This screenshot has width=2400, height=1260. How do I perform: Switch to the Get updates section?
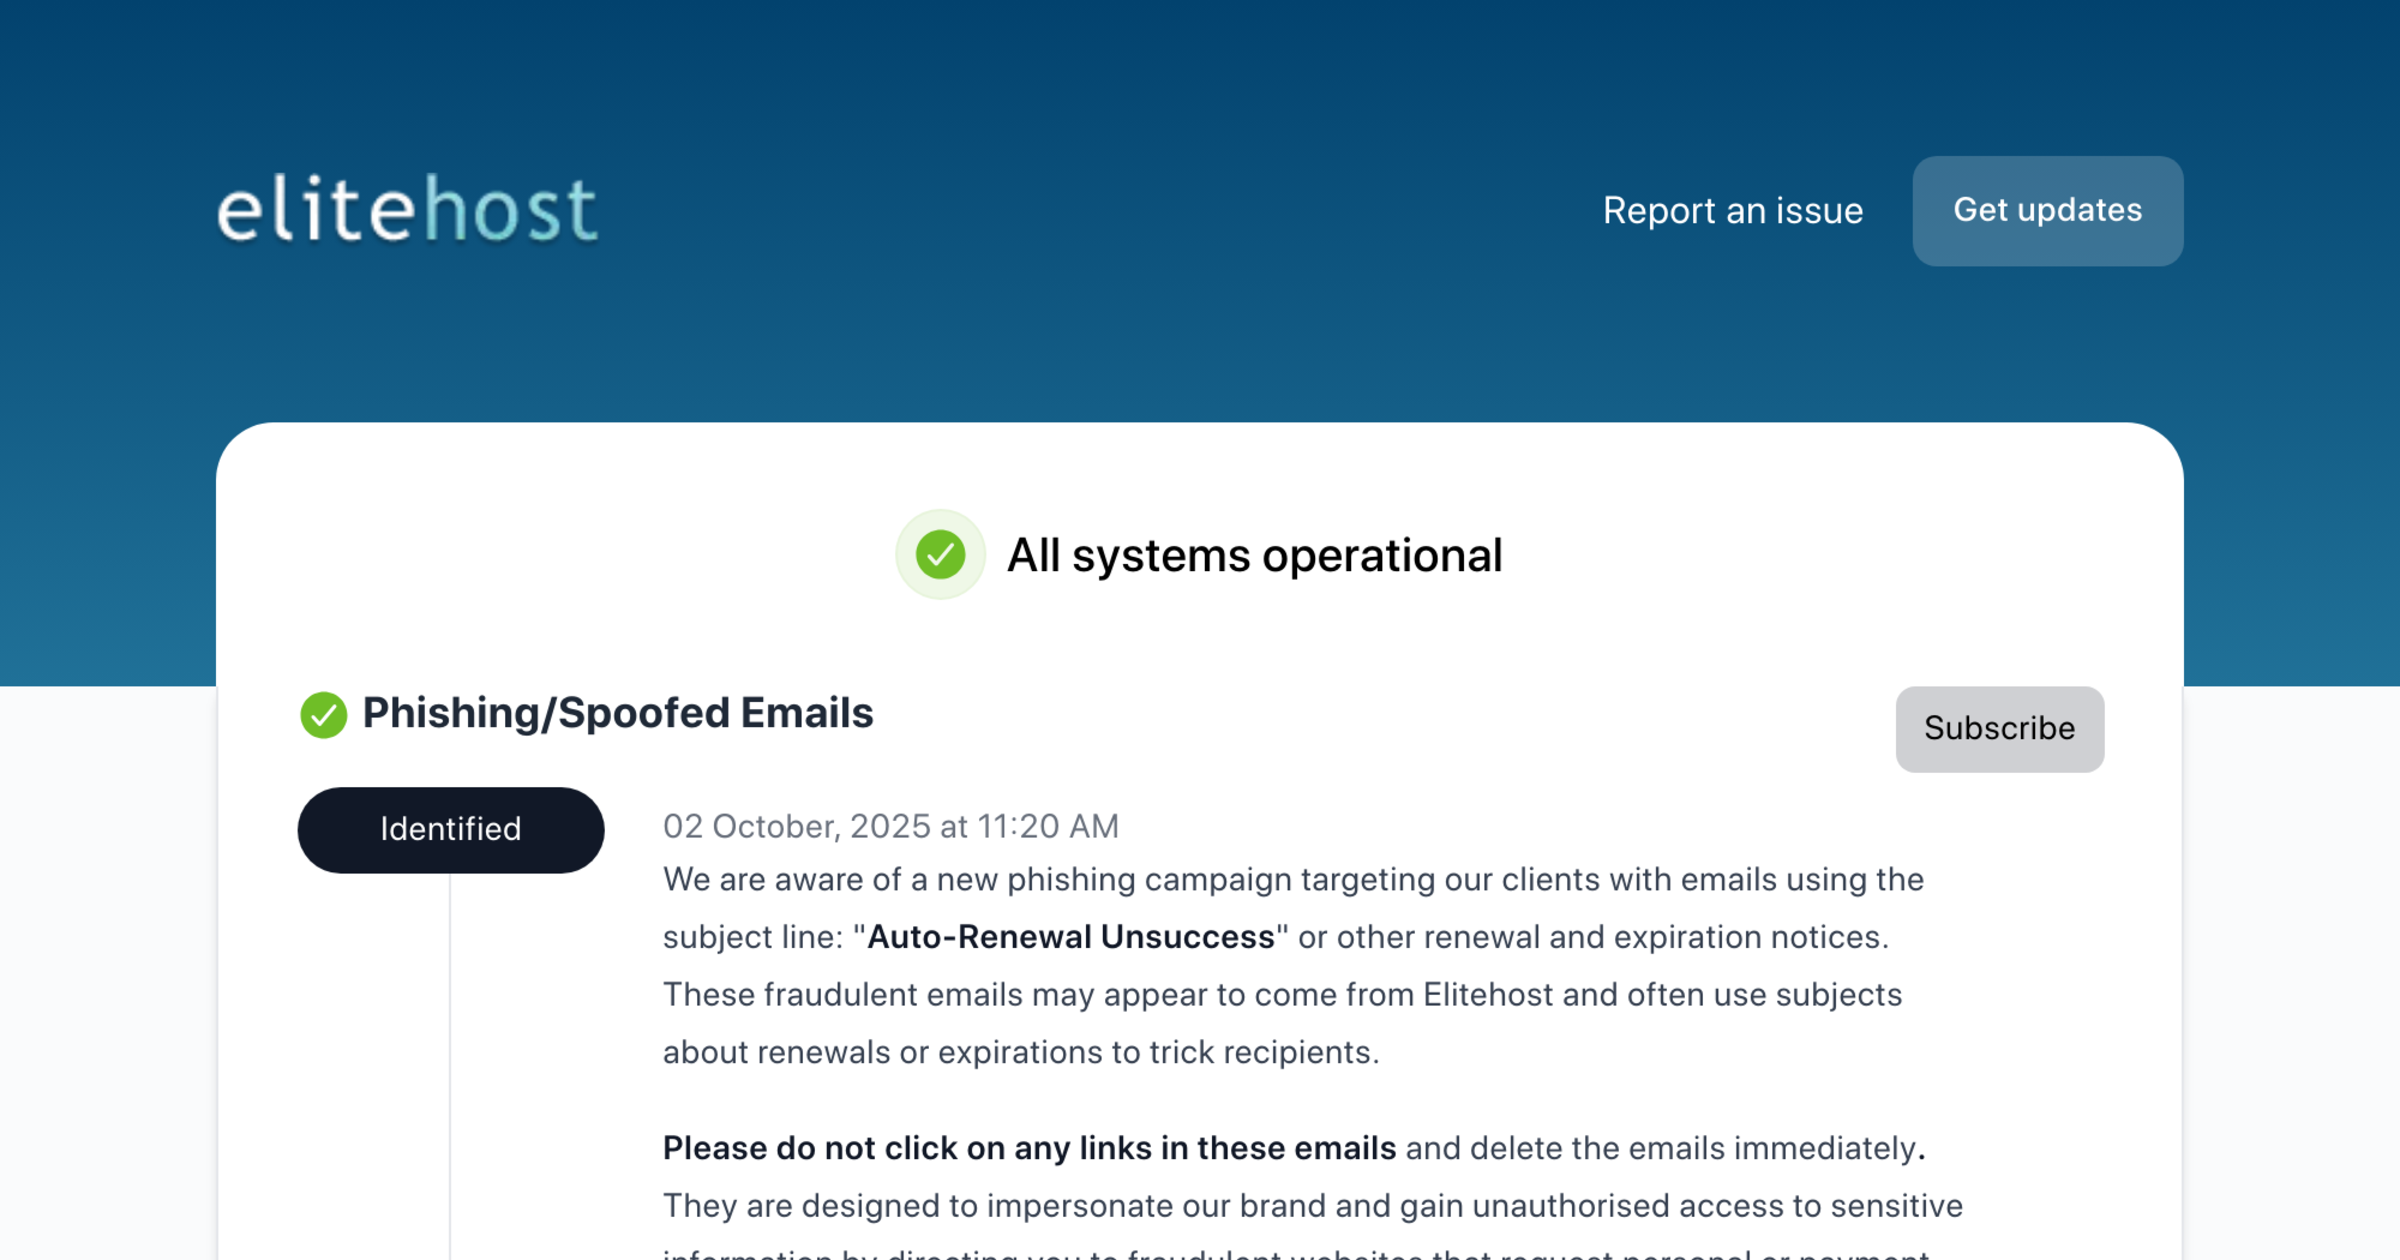click(2047, 211)
